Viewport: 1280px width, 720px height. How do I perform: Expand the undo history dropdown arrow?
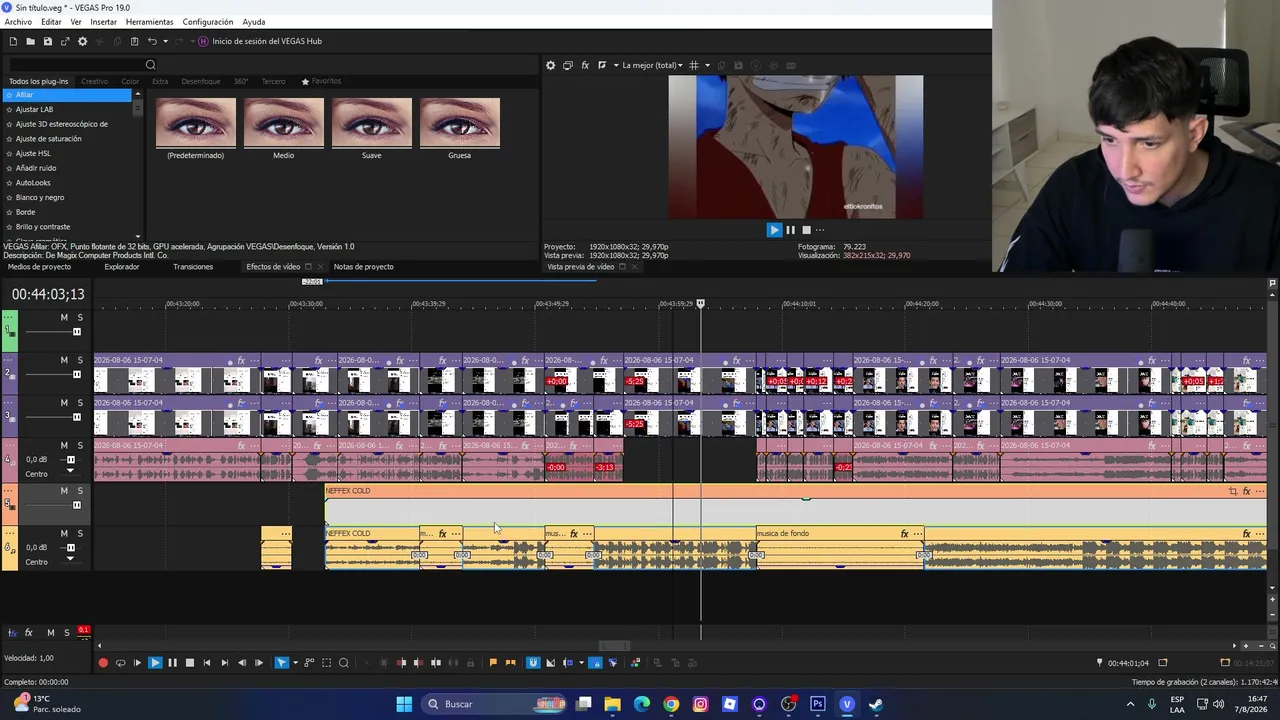click(165, 41)
